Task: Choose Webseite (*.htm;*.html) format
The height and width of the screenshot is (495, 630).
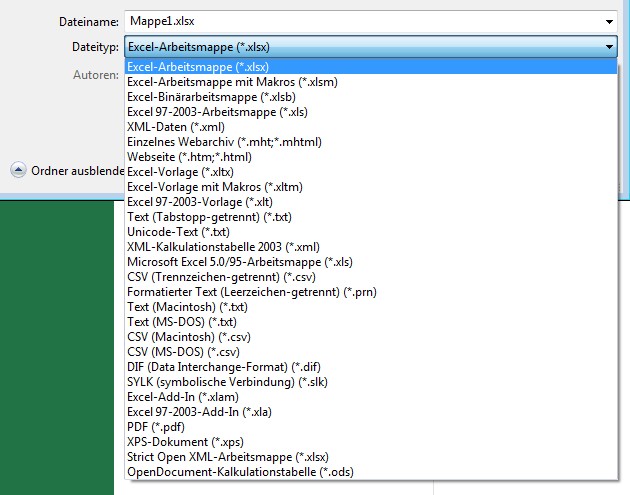Action: pyautogui.click(x=371, y=157)
